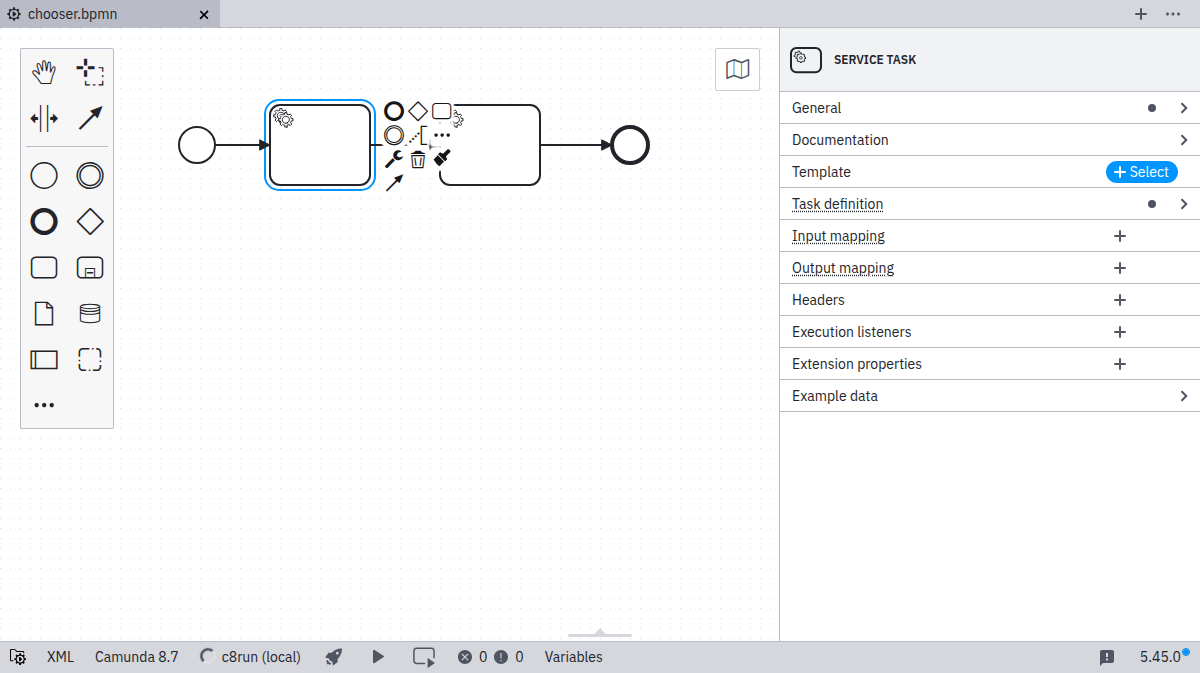
Task: Choose the create/remove space tool
Action: (44, 118)
